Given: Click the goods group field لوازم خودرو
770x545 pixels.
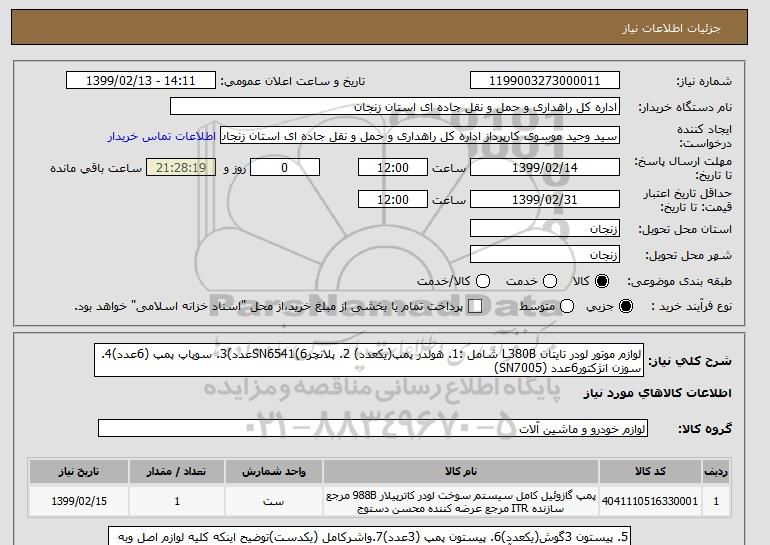Looking at the screenshot, I should coord(373,429).
